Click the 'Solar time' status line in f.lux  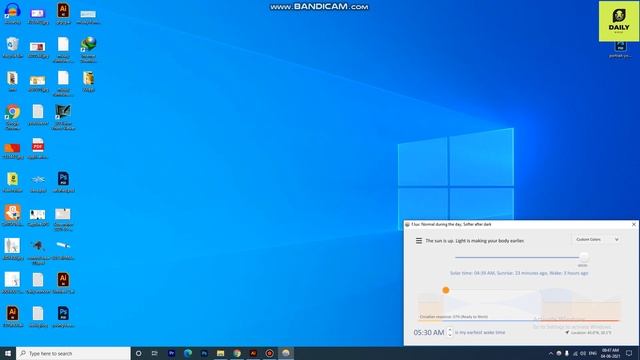519,273
